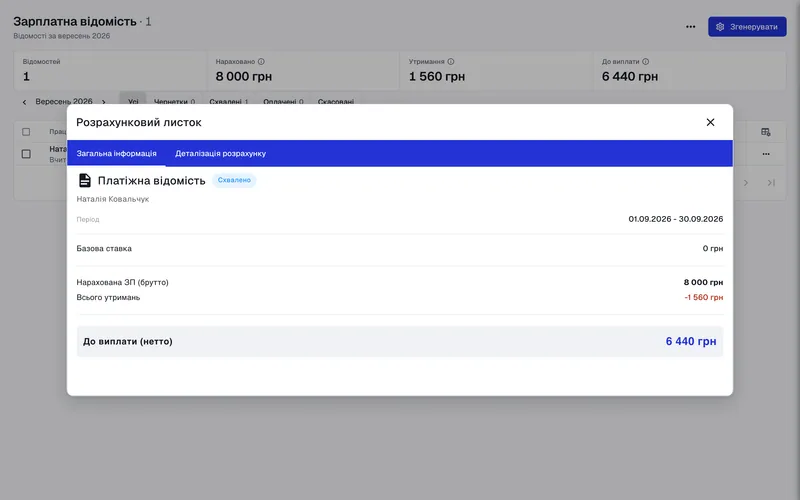Toggle the select-all checkbox in table header
Image resolution: width=800 pixels, height=500 pixels.
pos(26,132)
